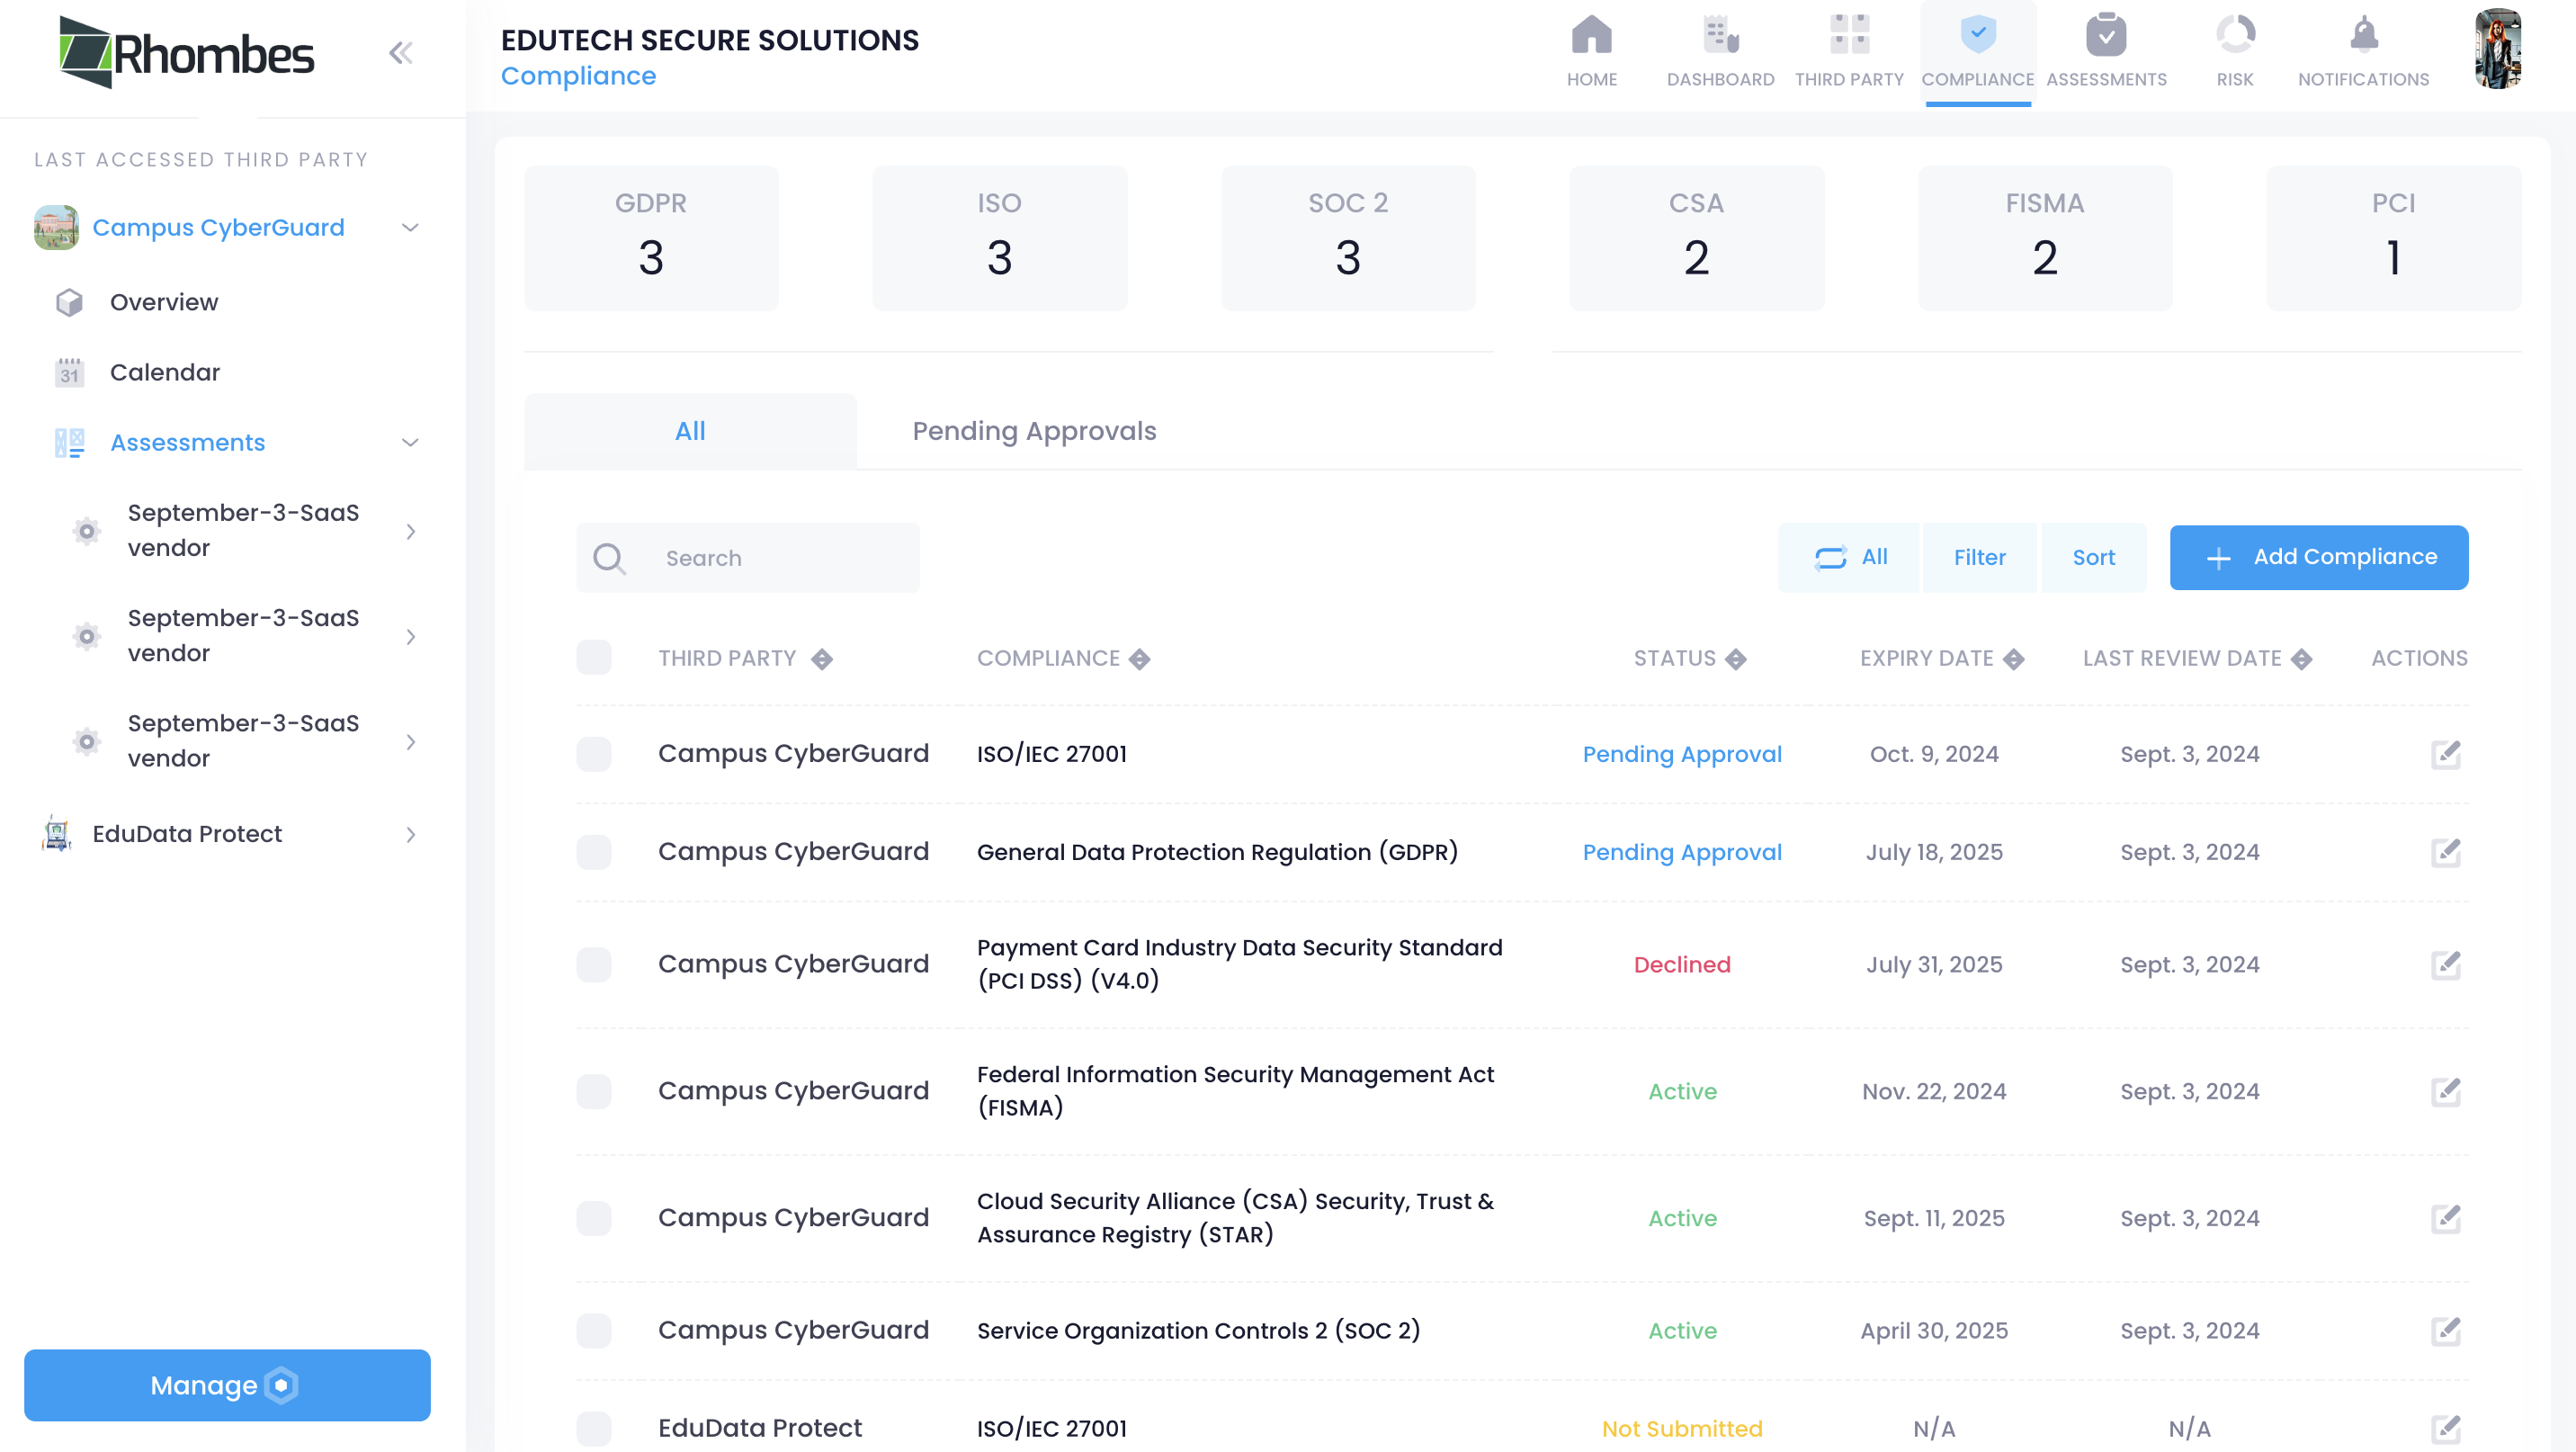Screen dimensions: 2576x1452
Task: Collapse the sidebar with double-chevron icon
Action: coord(401,53)
